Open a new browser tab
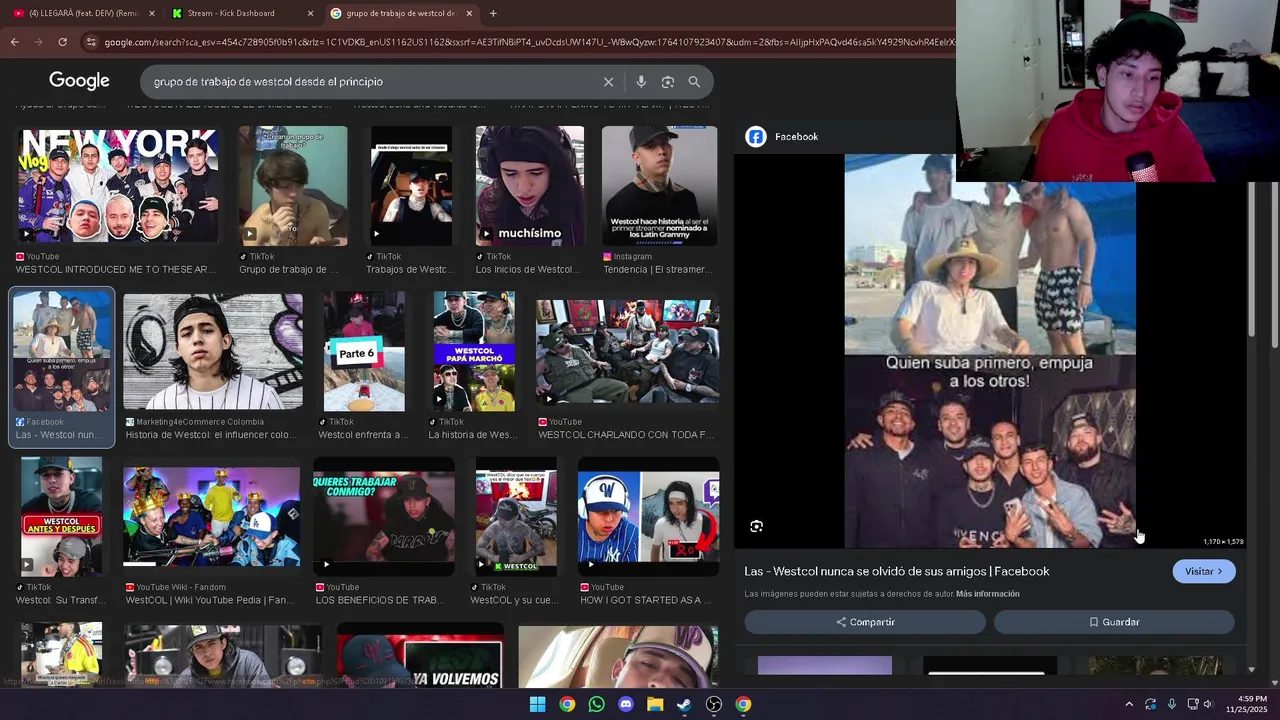Image resolution: width=1280 pixels, height=720 pixels. (x=493, y=13)
